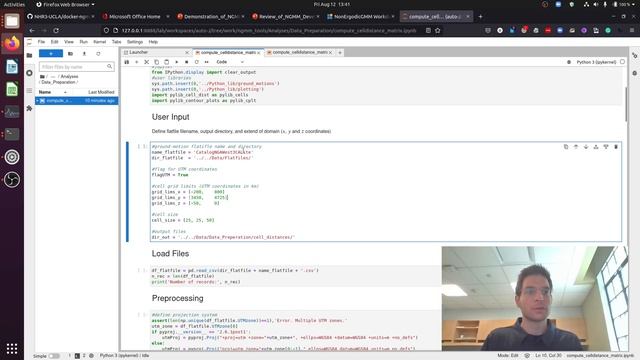Screen dimensions: 640x360
Task: Open the Activities overview
Action: coord(14,4)
